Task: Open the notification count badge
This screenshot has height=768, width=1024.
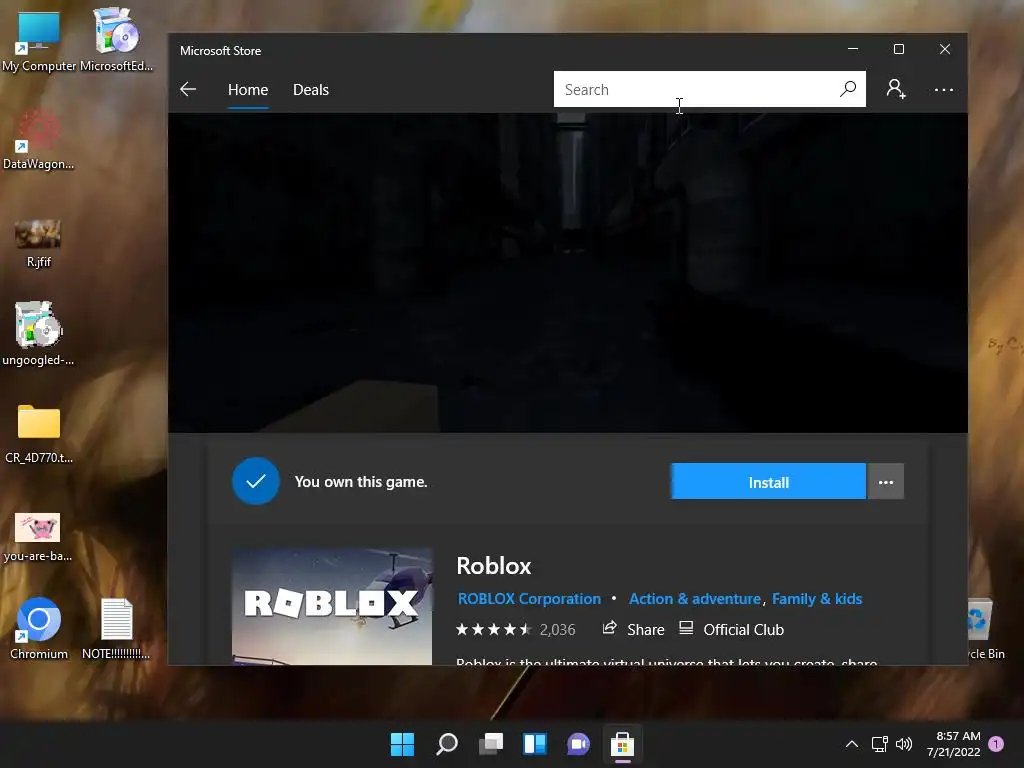Action: click(996, 744)
